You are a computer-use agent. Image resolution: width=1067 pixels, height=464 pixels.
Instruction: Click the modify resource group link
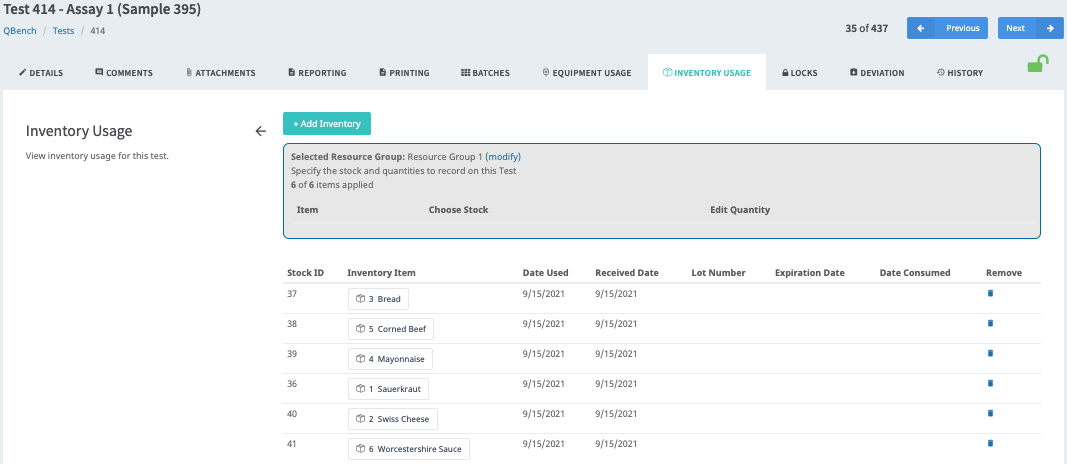pyautogui.click(x=503, y=157)
